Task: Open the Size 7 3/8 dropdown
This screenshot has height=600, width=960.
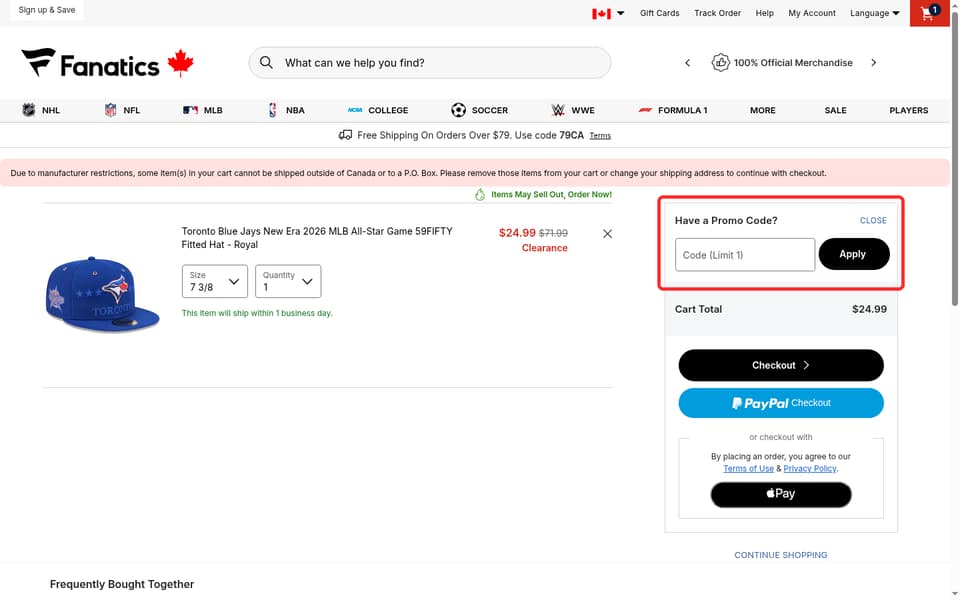Action: click(x=215, y=281)
